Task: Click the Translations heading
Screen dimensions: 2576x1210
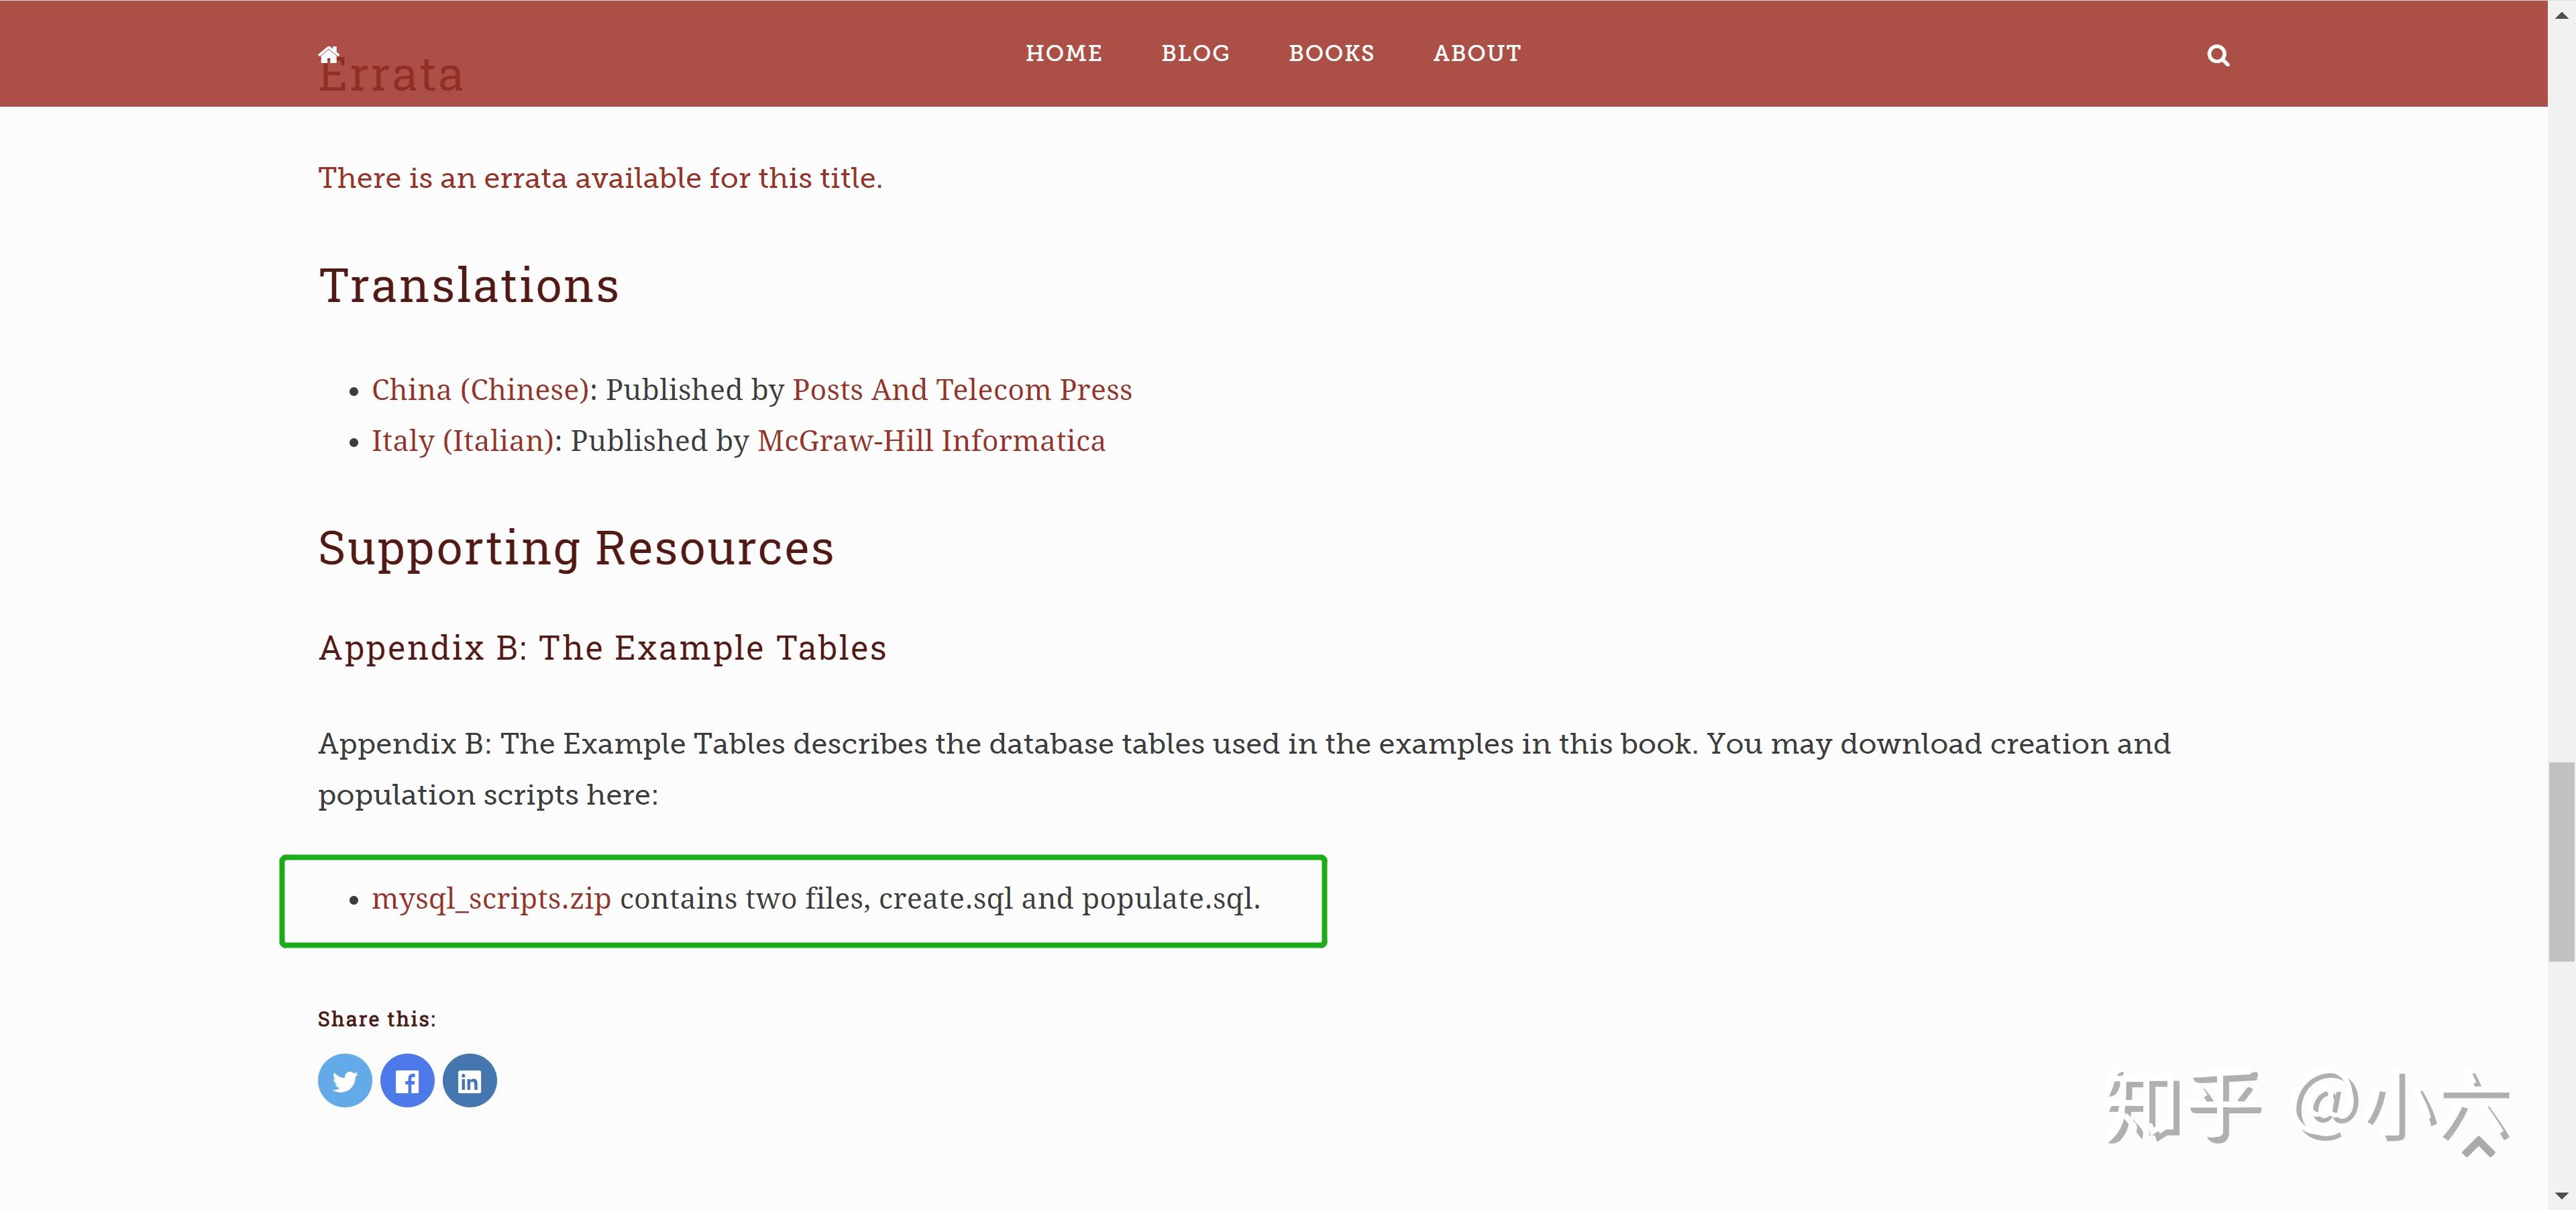Action: pyautogui.click(x=469, y=286)
